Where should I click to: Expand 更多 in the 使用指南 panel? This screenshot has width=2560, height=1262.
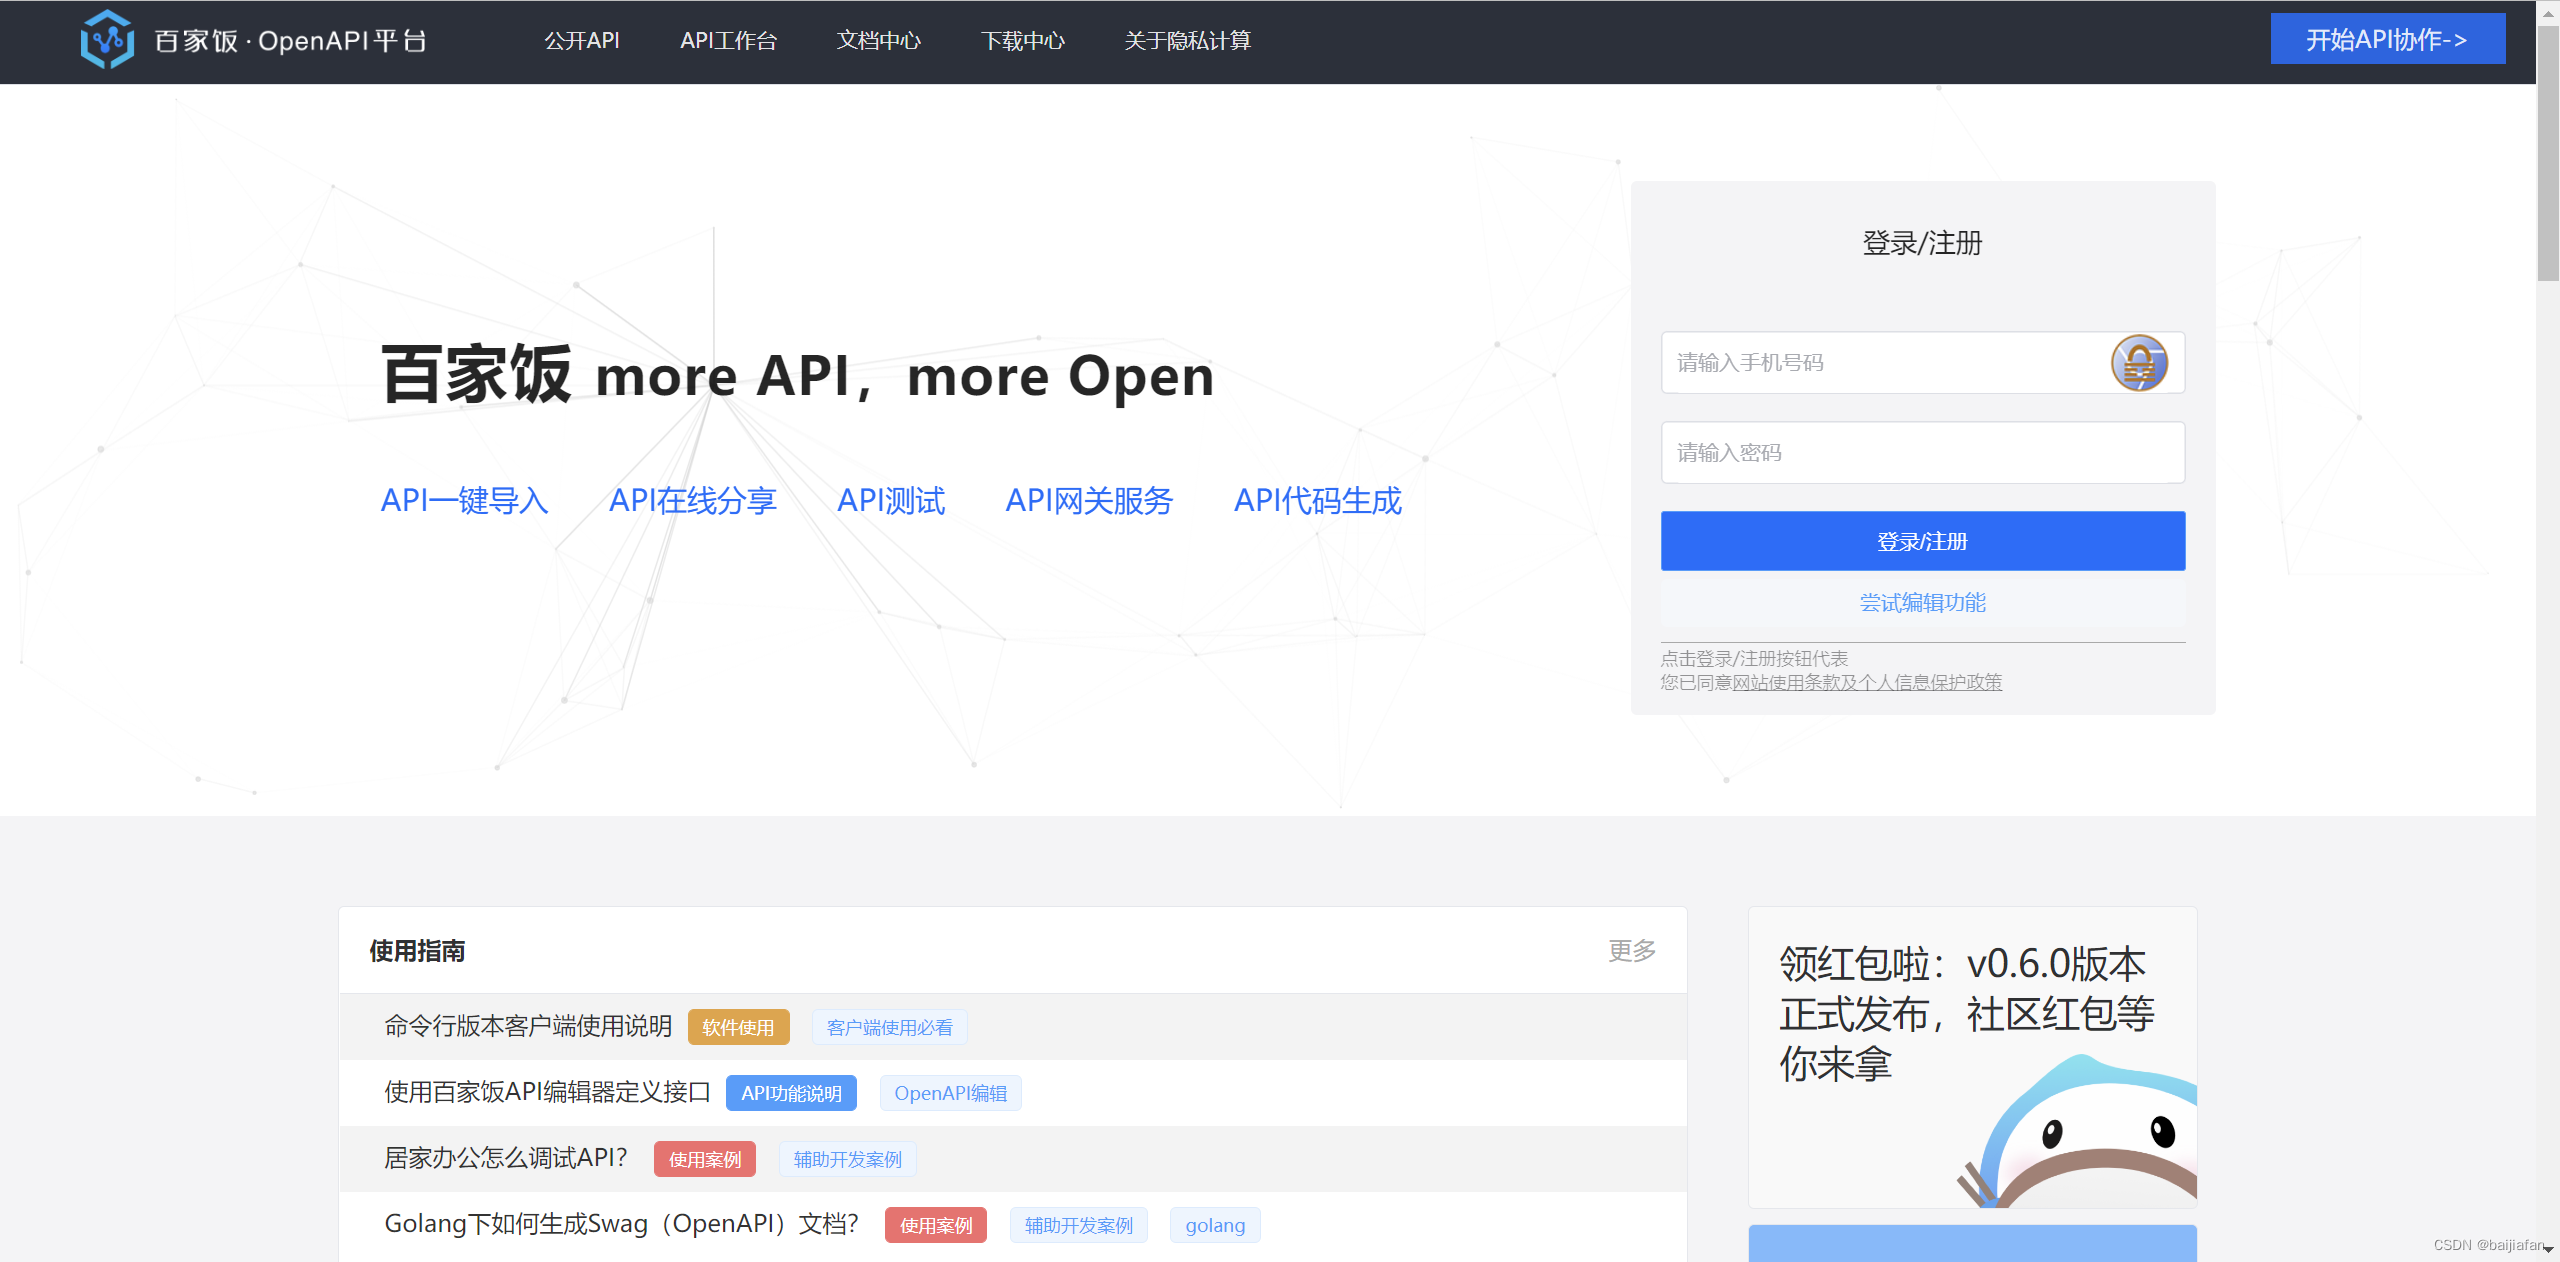click(x=1631, y=951)
